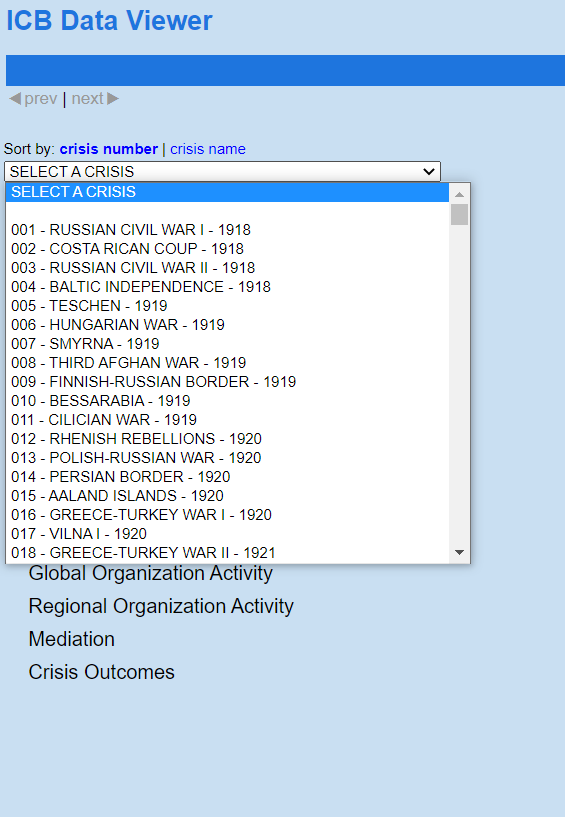Click the ICB Data Viewer title
The image size is (565, 817).
point(109,21)
